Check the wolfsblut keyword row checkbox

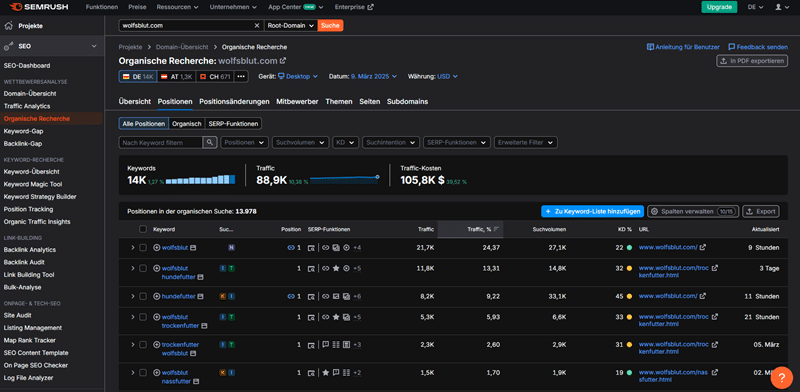click(143, 248)
